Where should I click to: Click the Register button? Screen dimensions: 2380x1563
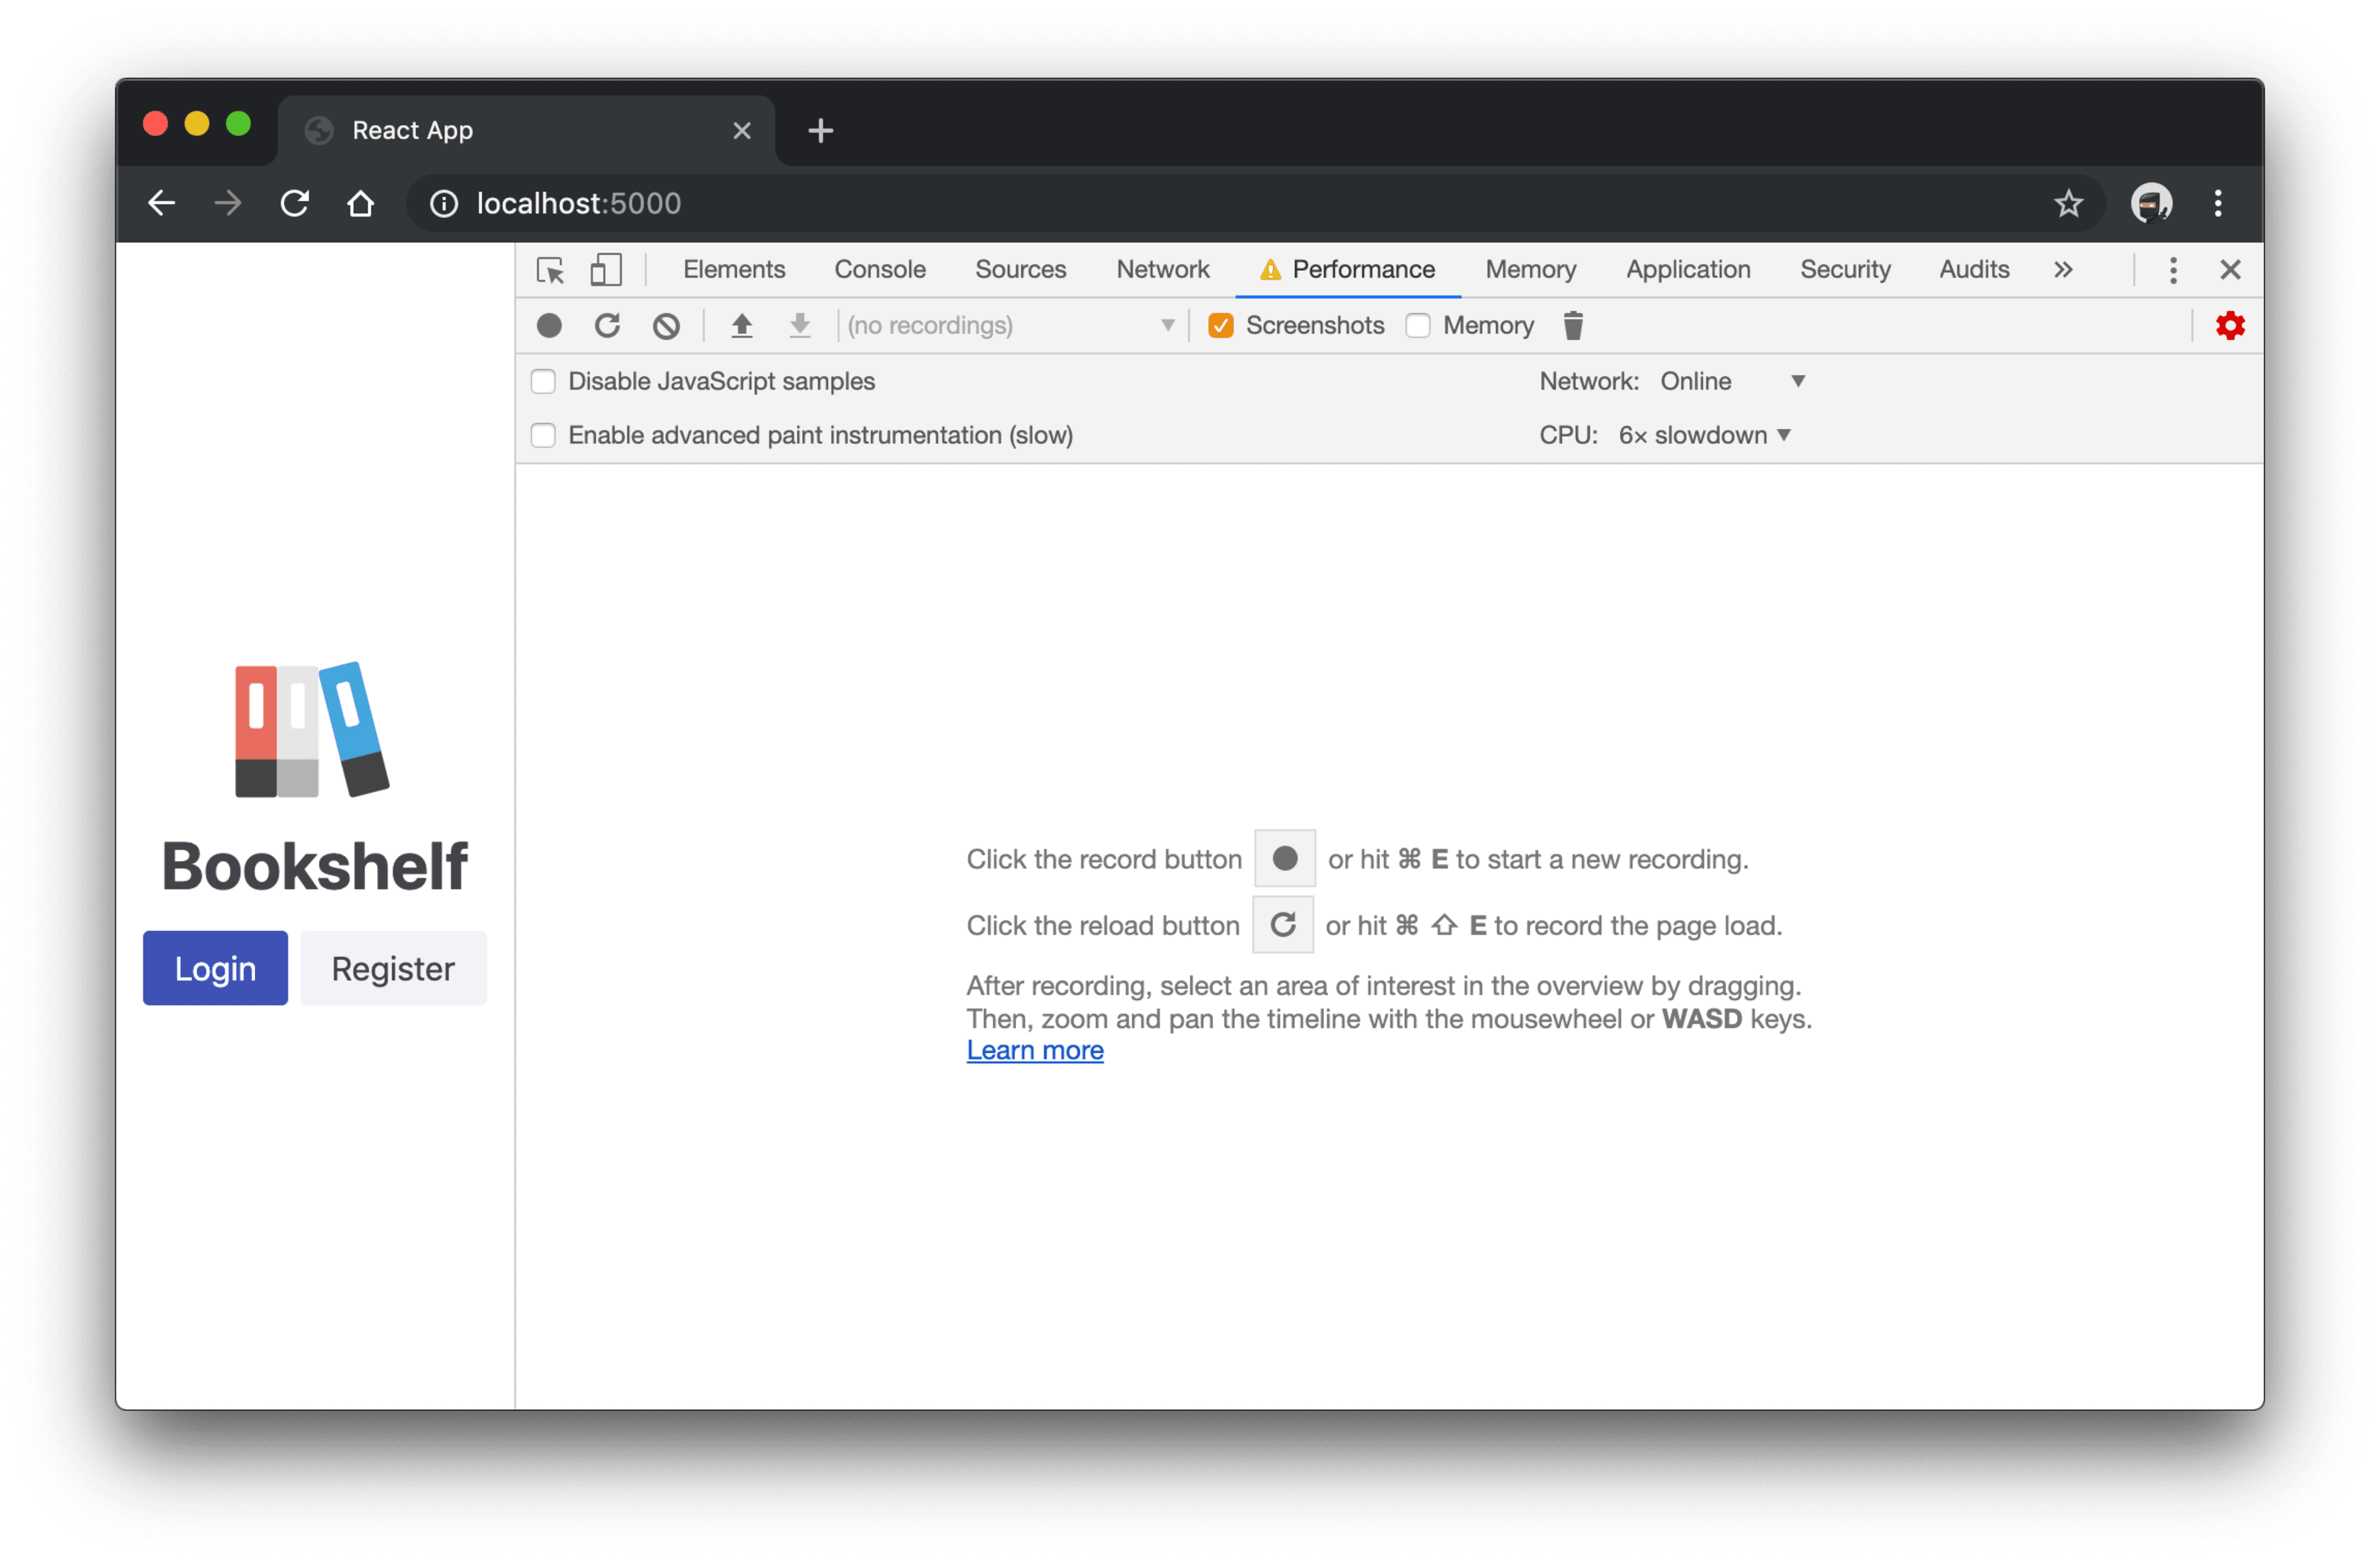(393, 969)
